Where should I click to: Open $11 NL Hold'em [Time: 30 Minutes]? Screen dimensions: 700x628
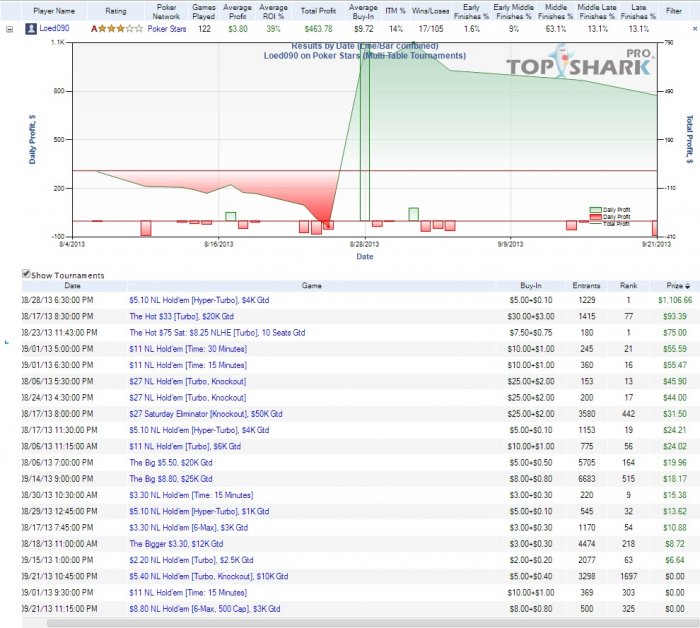pos(188,349)
